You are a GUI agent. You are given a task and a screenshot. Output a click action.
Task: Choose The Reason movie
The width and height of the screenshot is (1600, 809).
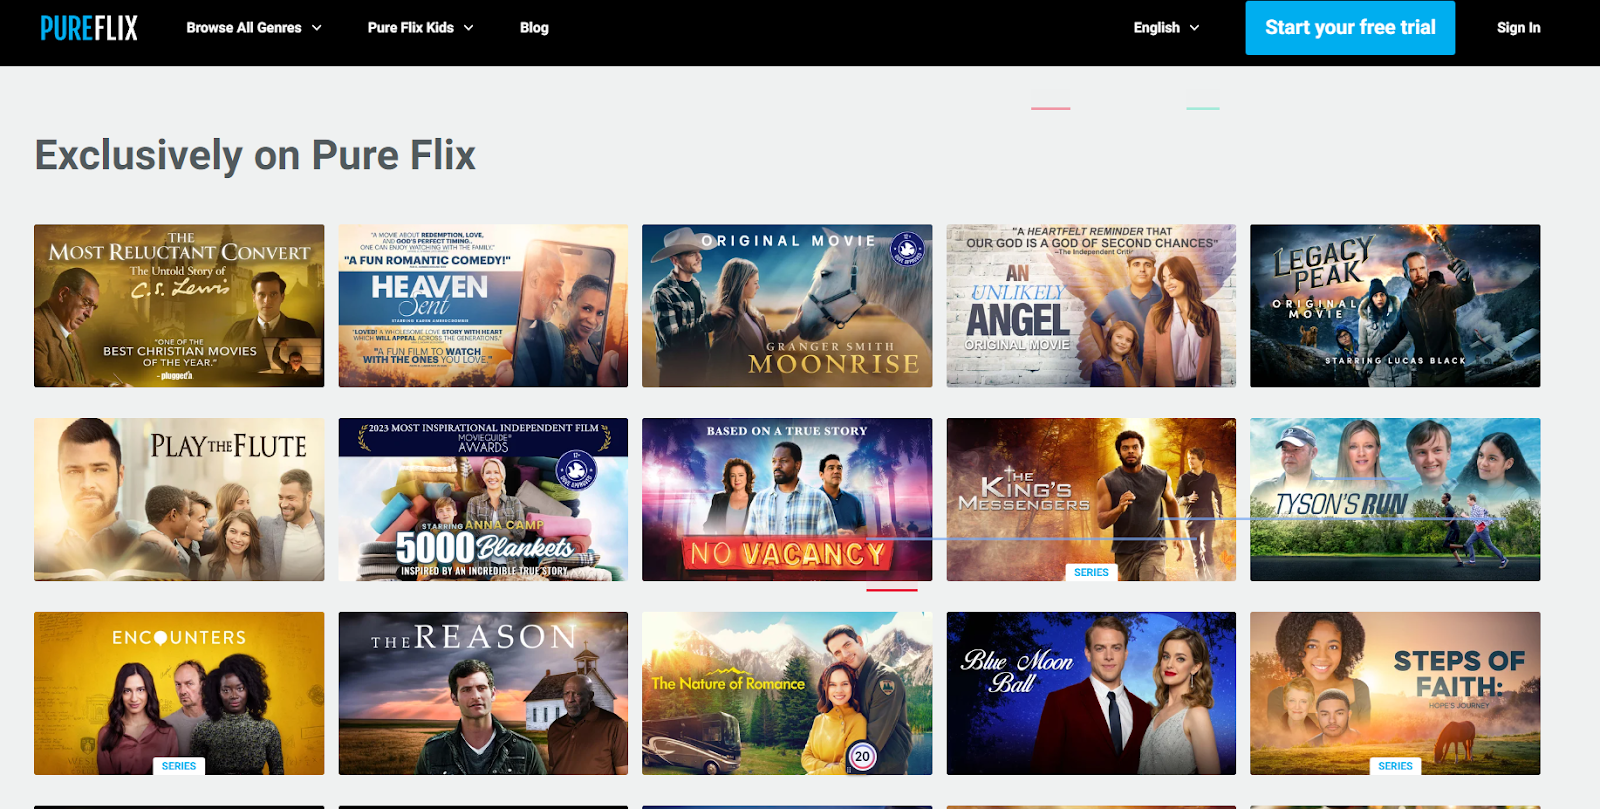point(483,694)
